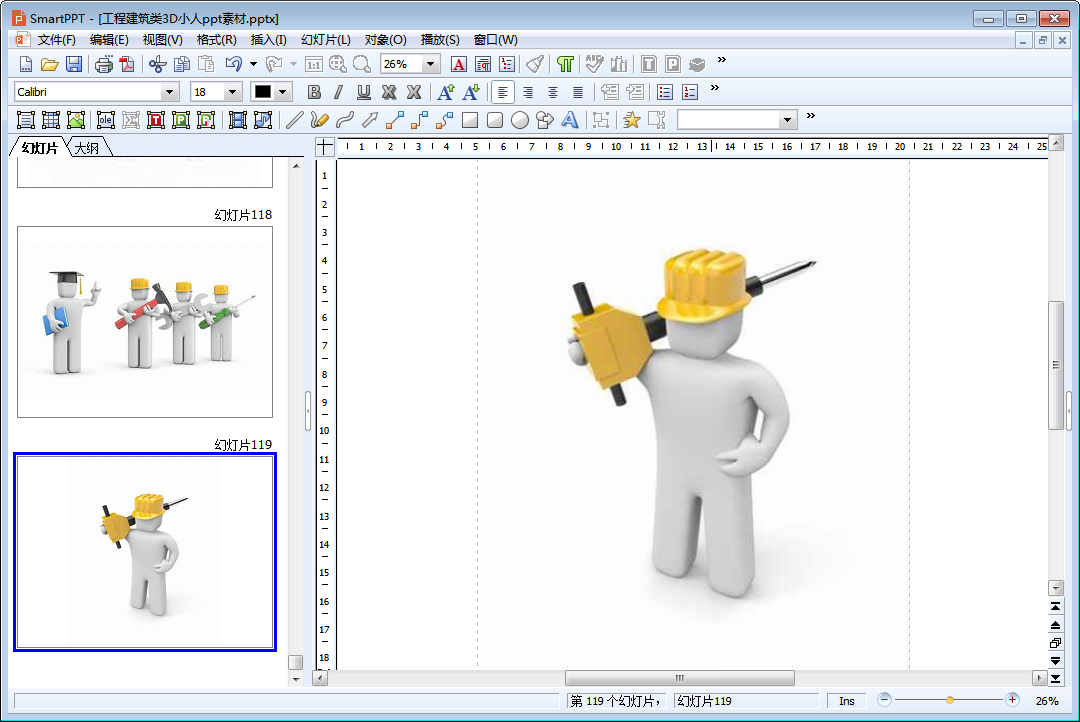Click the black font color swatch
Viewport: 1080px width, 722px height.
263,92
